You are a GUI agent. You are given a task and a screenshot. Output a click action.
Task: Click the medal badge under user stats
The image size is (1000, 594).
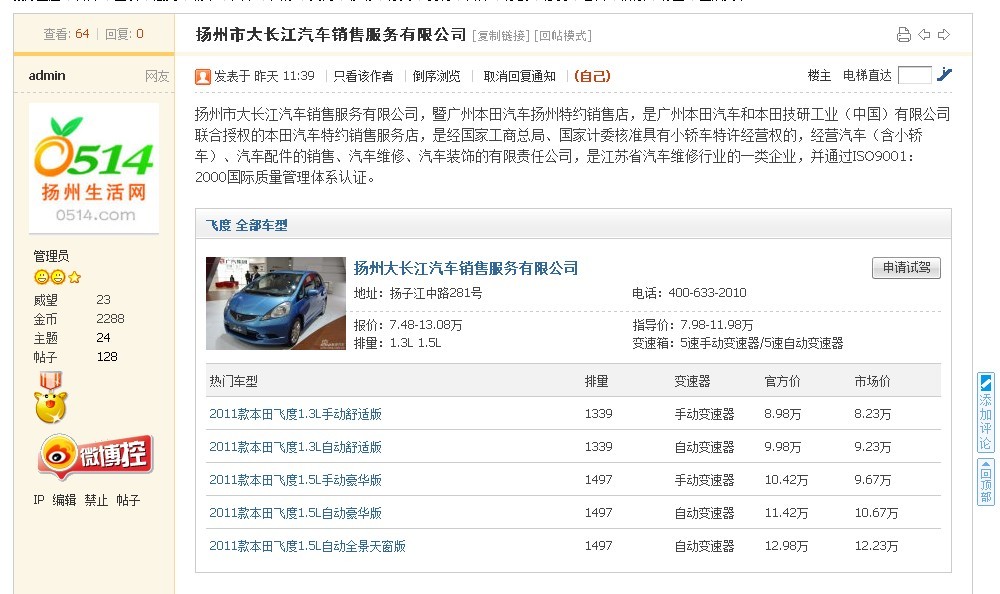[x=50, y=397]
